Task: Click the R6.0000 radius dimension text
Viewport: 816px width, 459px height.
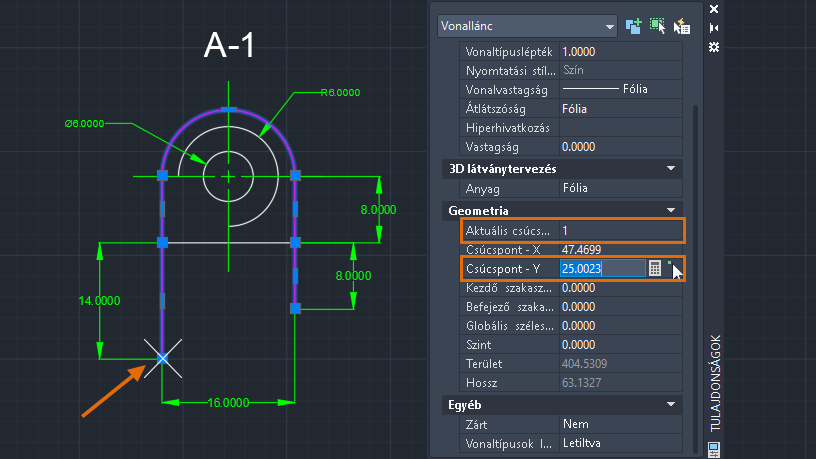Action: pos(340,93)
